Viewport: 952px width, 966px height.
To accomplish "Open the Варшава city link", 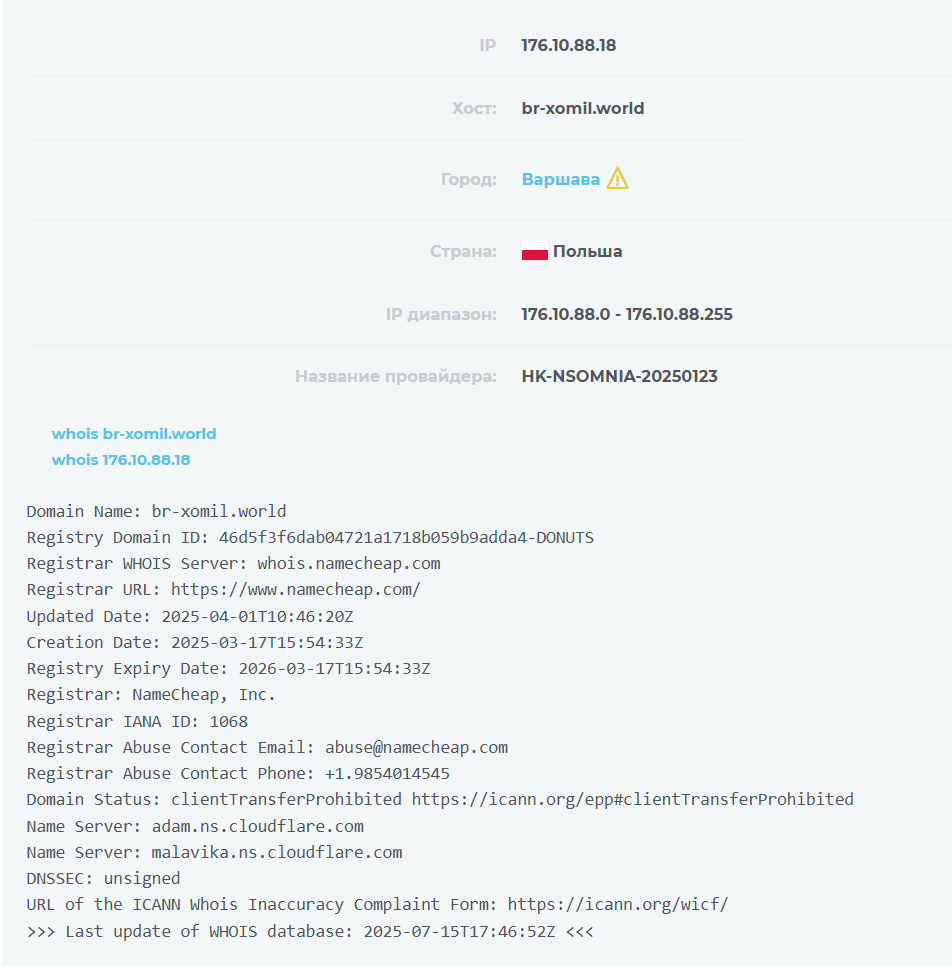I will click(560, 180).
